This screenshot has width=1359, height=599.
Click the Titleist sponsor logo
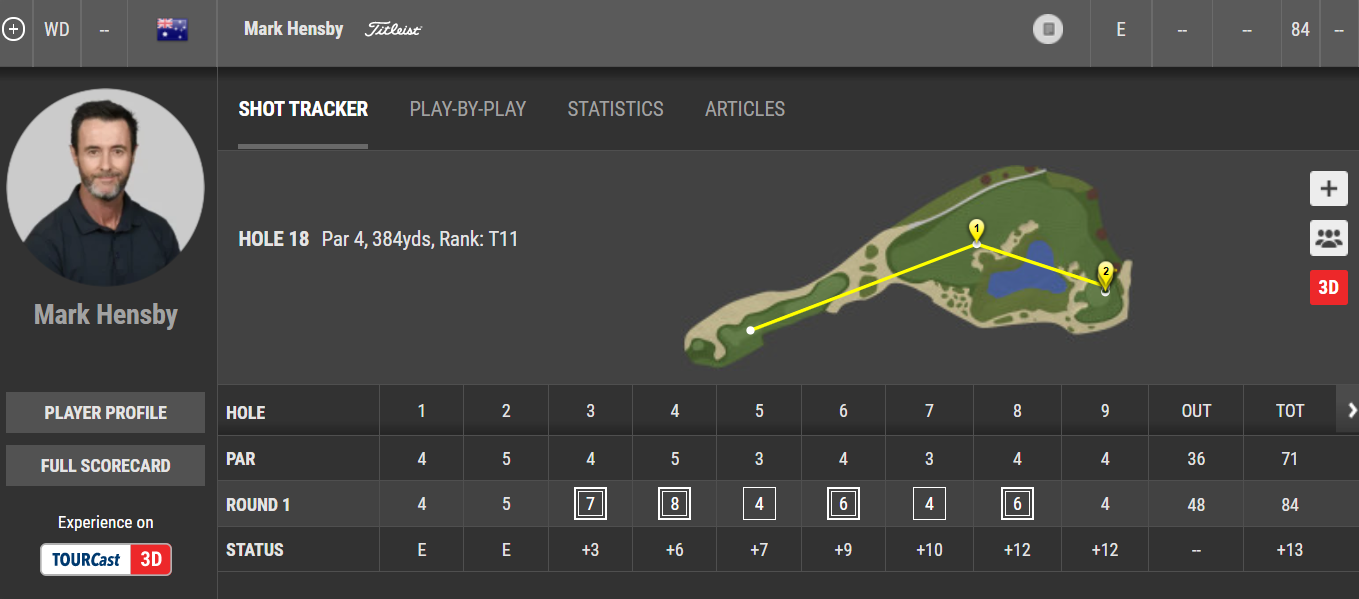click(393, 30)
